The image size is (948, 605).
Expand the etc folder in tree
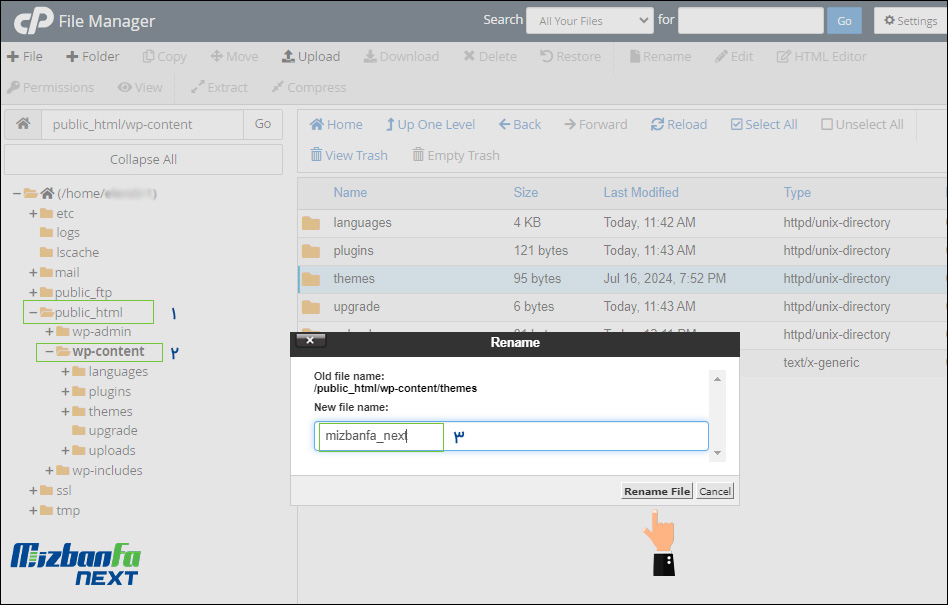tap(33, 213)
